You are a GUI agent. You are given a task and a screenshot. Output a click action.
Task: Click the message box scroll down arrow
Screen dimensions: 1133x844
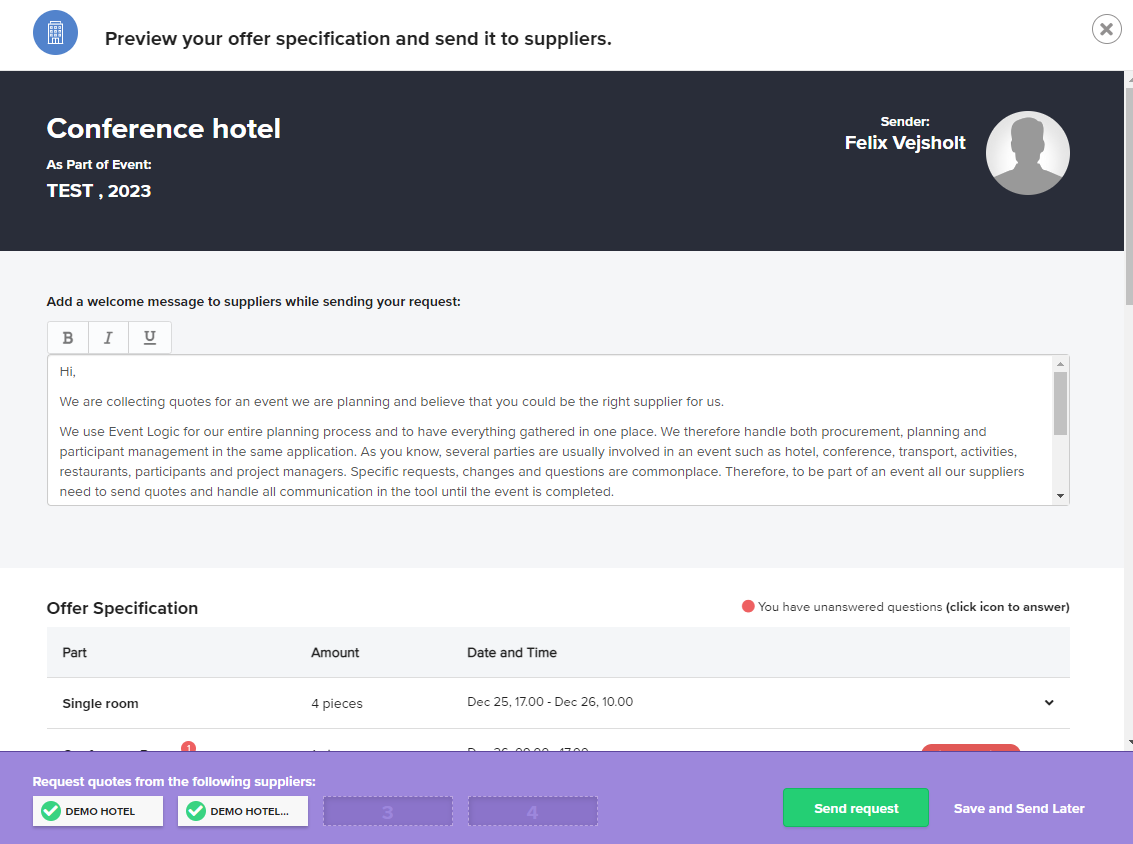(1060, 496)
